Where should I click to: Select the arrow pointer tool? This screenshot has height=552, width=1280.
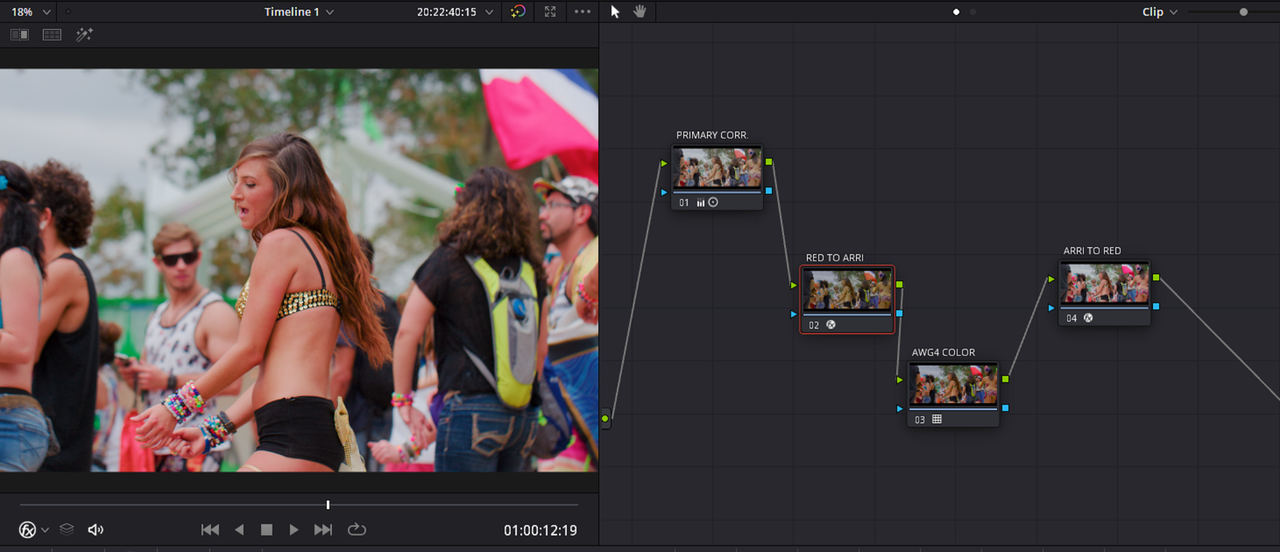pos(615,12)
